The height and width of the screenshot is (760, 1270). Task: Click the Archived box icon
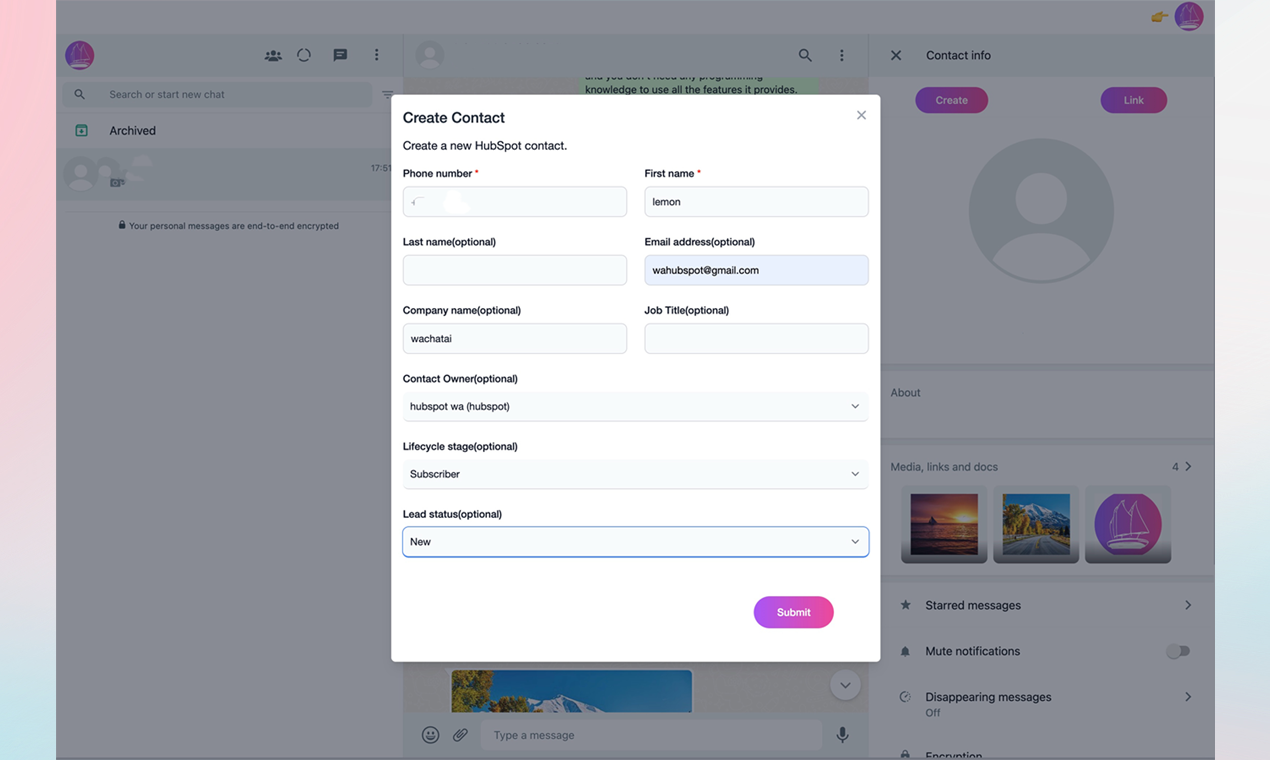point(81,131)
